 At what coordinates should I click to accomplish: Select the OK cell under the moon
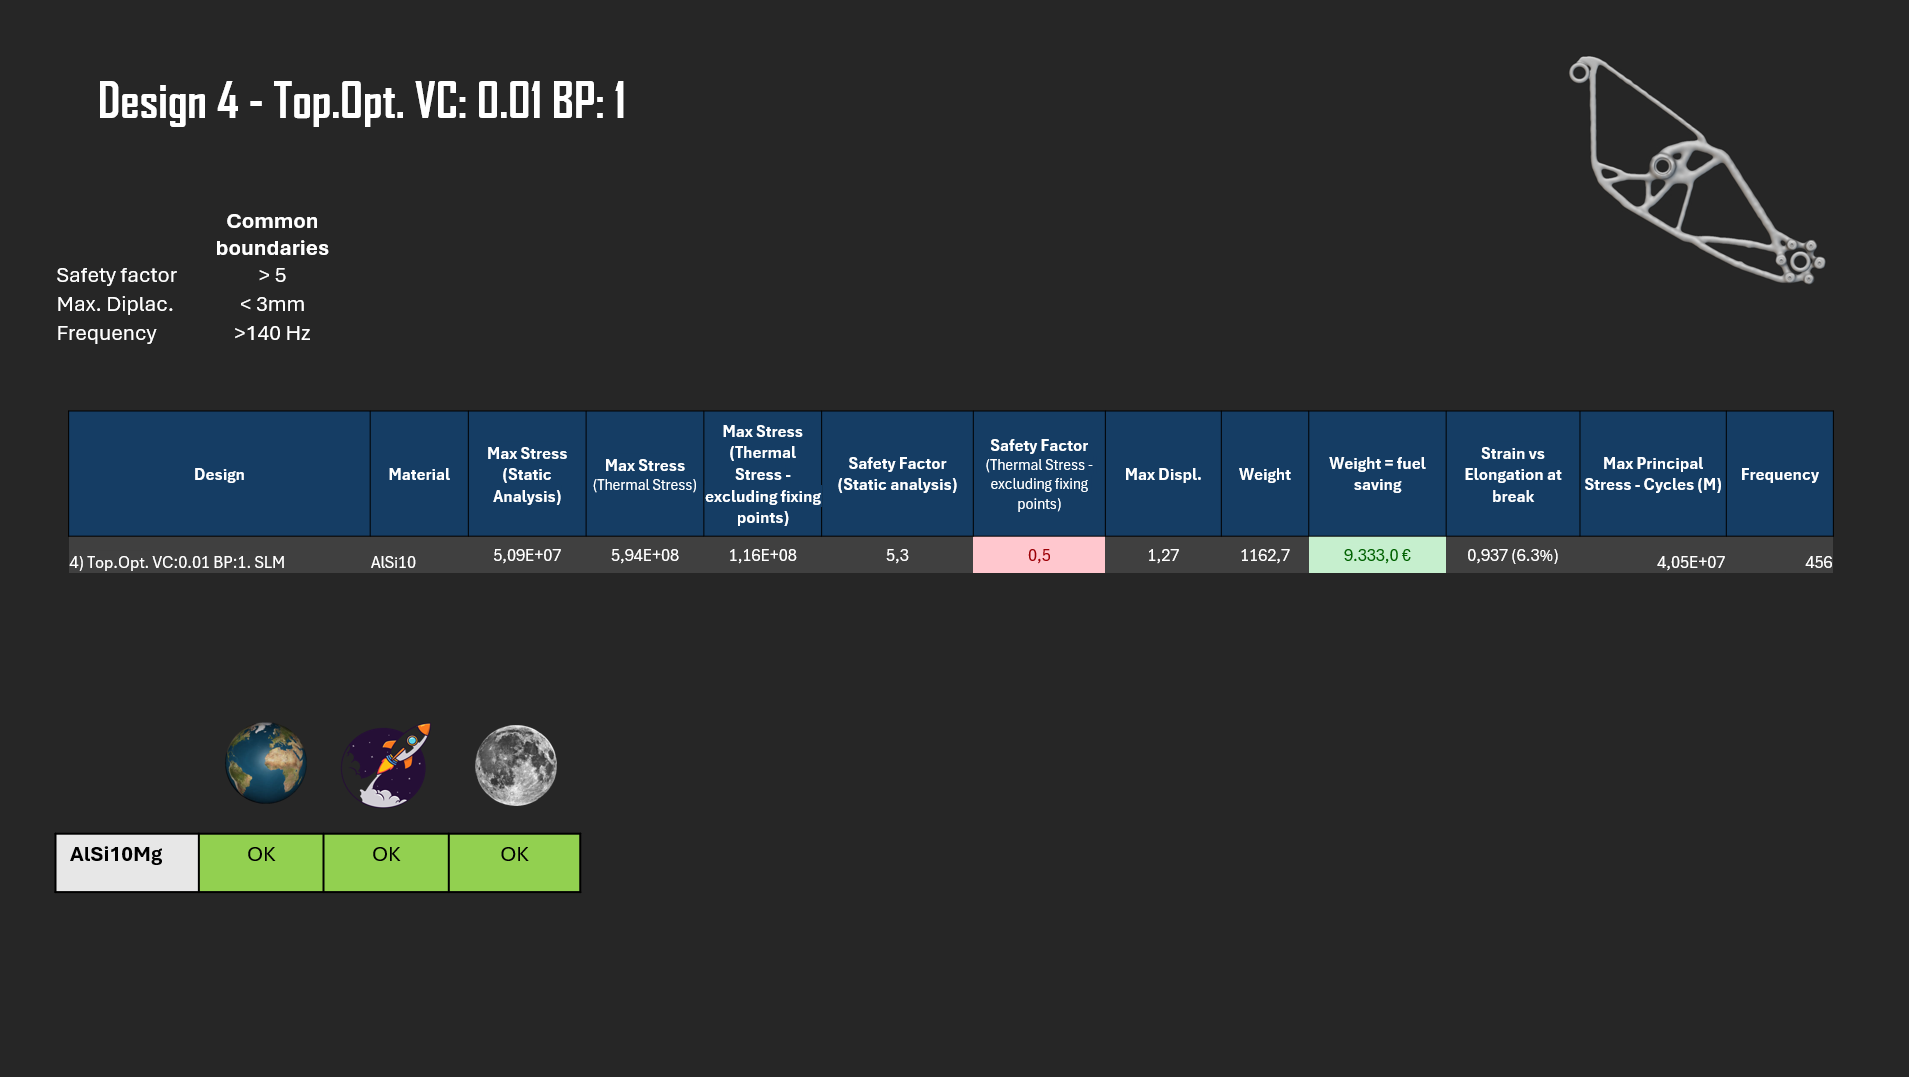point(514,862)
